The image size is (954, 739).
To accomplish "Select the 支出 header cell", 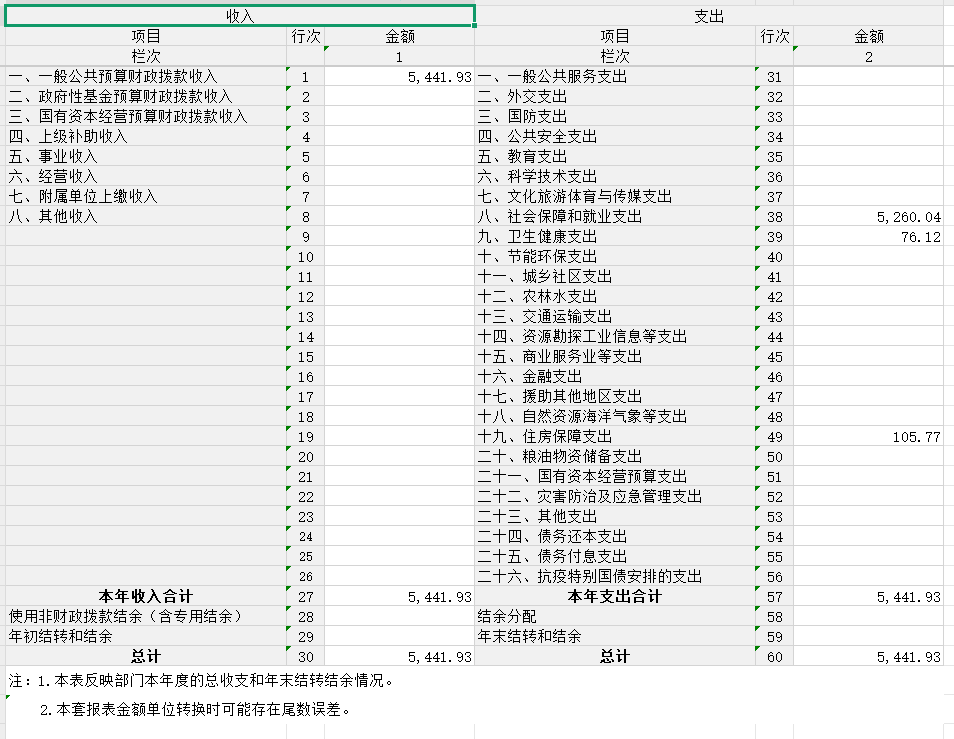I will click(709, 16).
